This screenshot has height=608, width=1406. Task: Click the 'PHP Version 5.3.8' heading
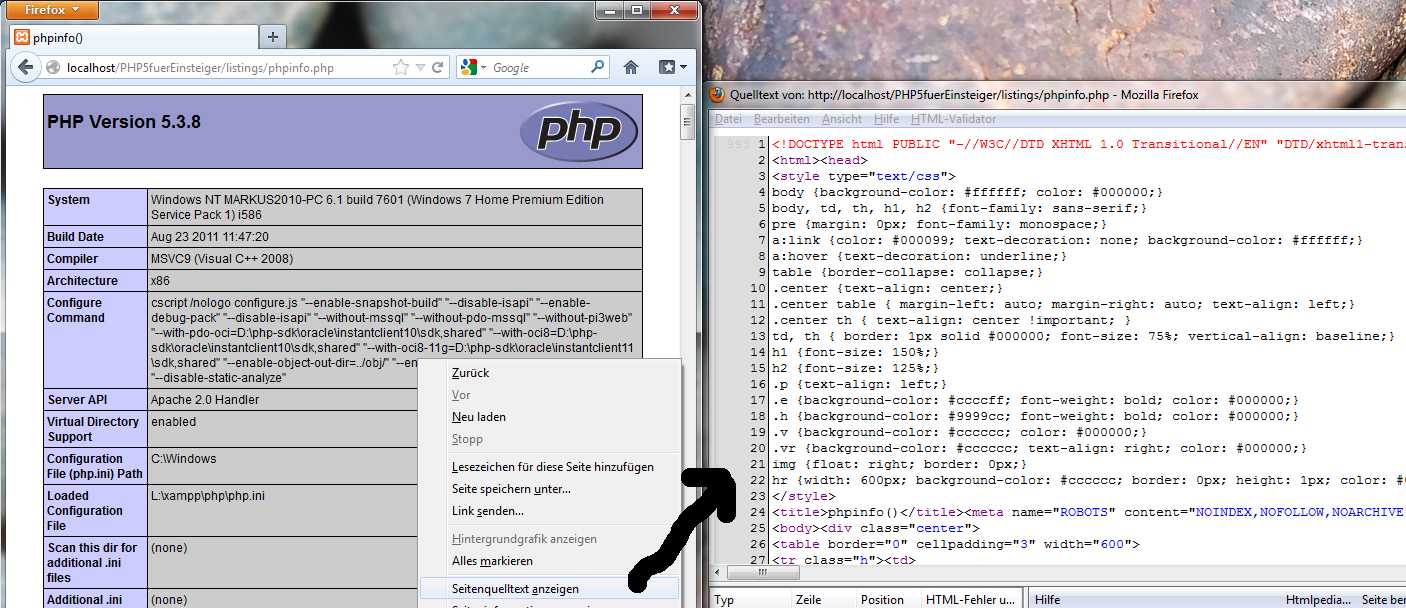click(x=124, y=122)
